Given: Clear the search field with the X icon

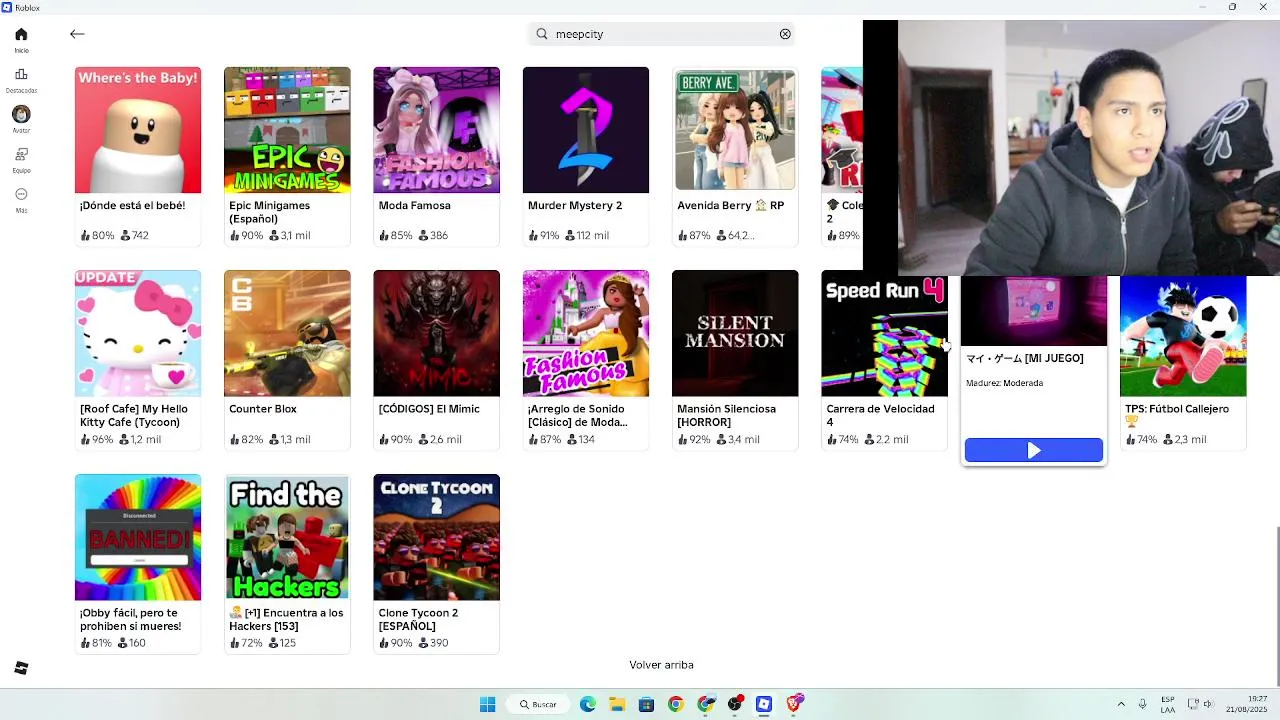Looking at the screenshot, I should pyautogui.click(x=785, y=34).
